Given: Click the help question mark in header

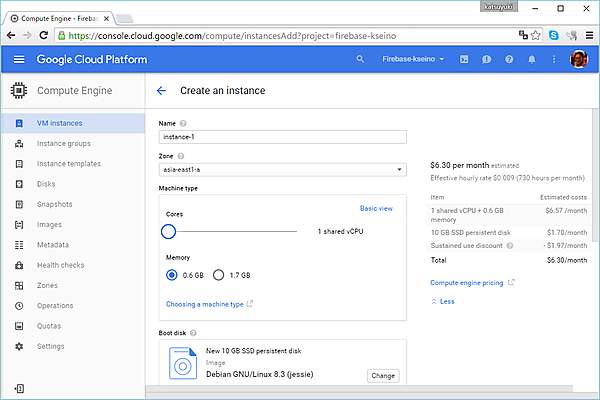Looking at the screenshot, I should 509,60.
